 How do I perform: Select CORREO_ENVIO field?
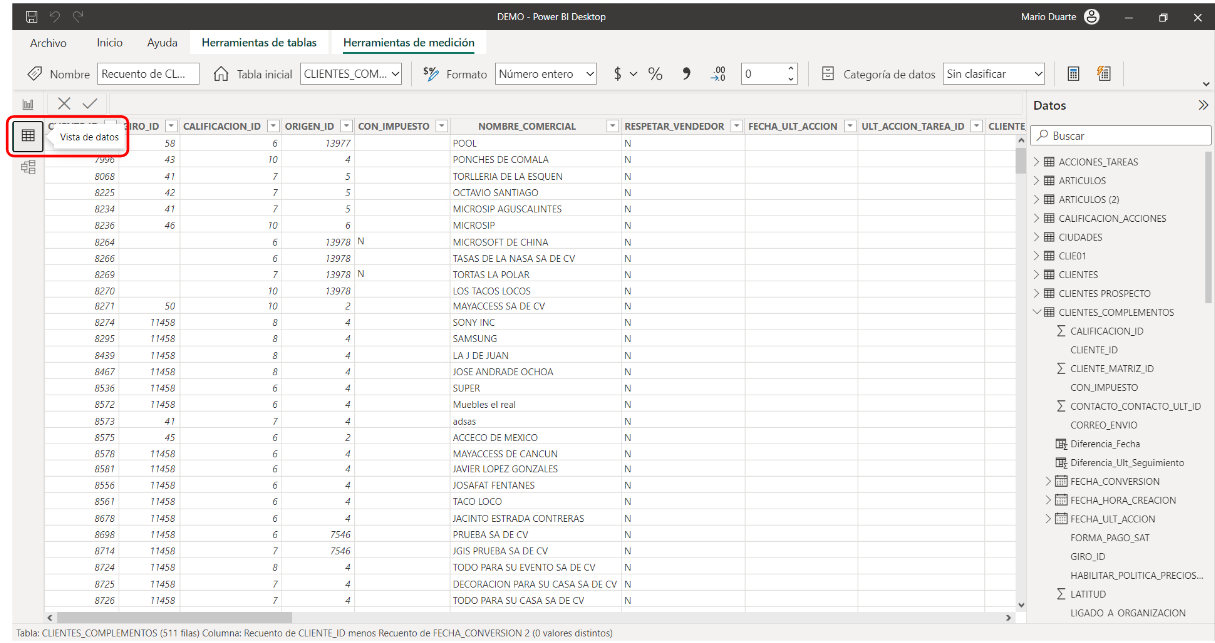1102,425
